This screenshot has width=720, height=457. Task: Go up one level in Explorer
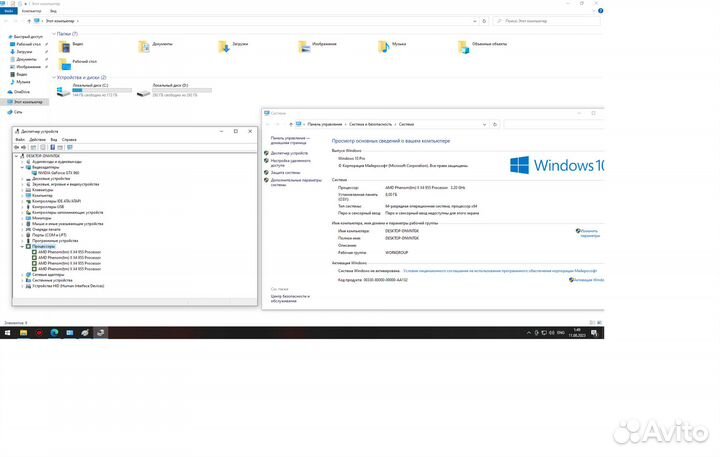tap(29, 21)
